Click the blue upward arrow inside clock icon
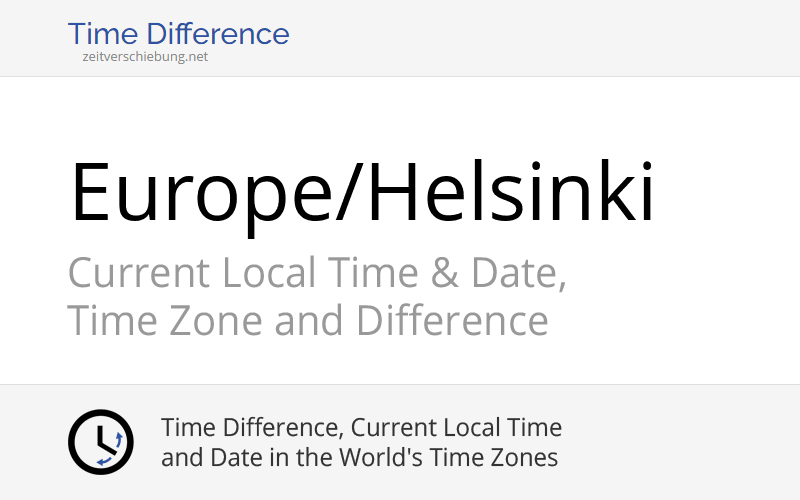The width and height of the screenshot is (800, 500). pyautogui.click(x=119, y=440)
